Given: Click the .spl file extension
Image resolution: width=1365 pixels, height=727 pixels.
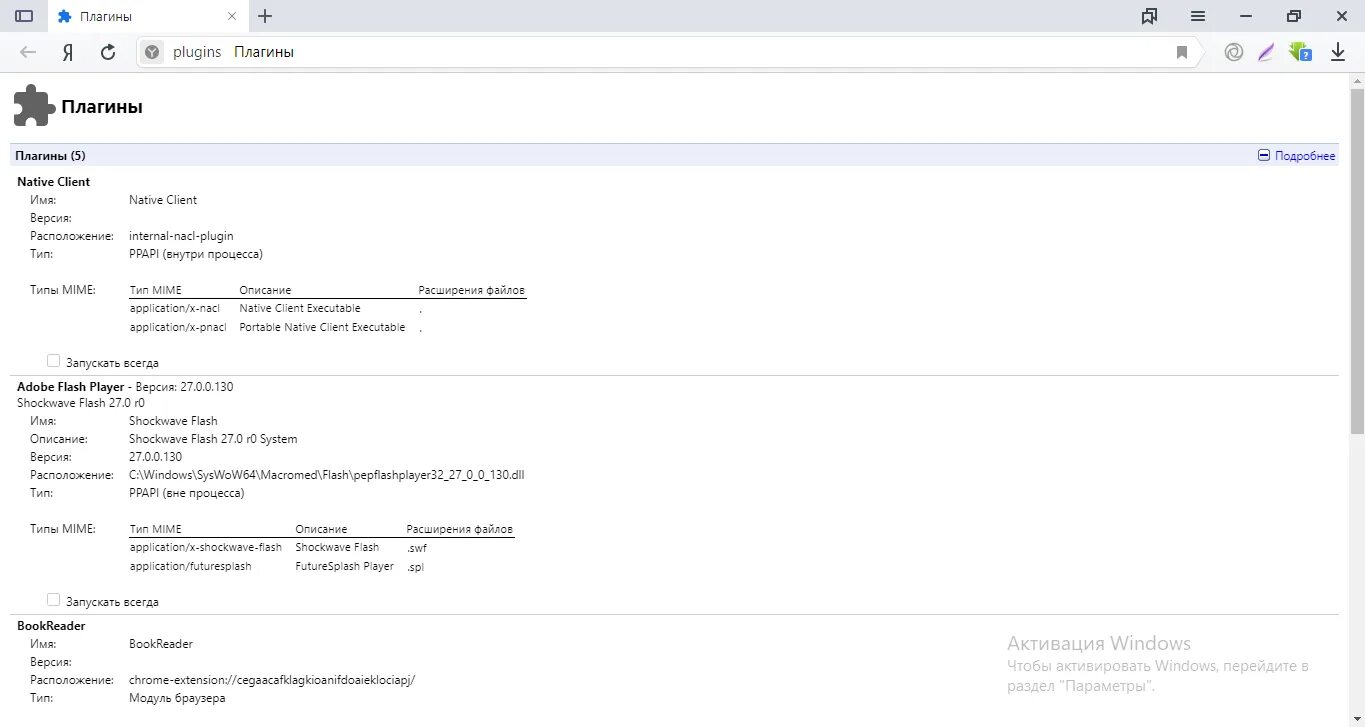Looking at the screenshot, I should tap(415, 567).
